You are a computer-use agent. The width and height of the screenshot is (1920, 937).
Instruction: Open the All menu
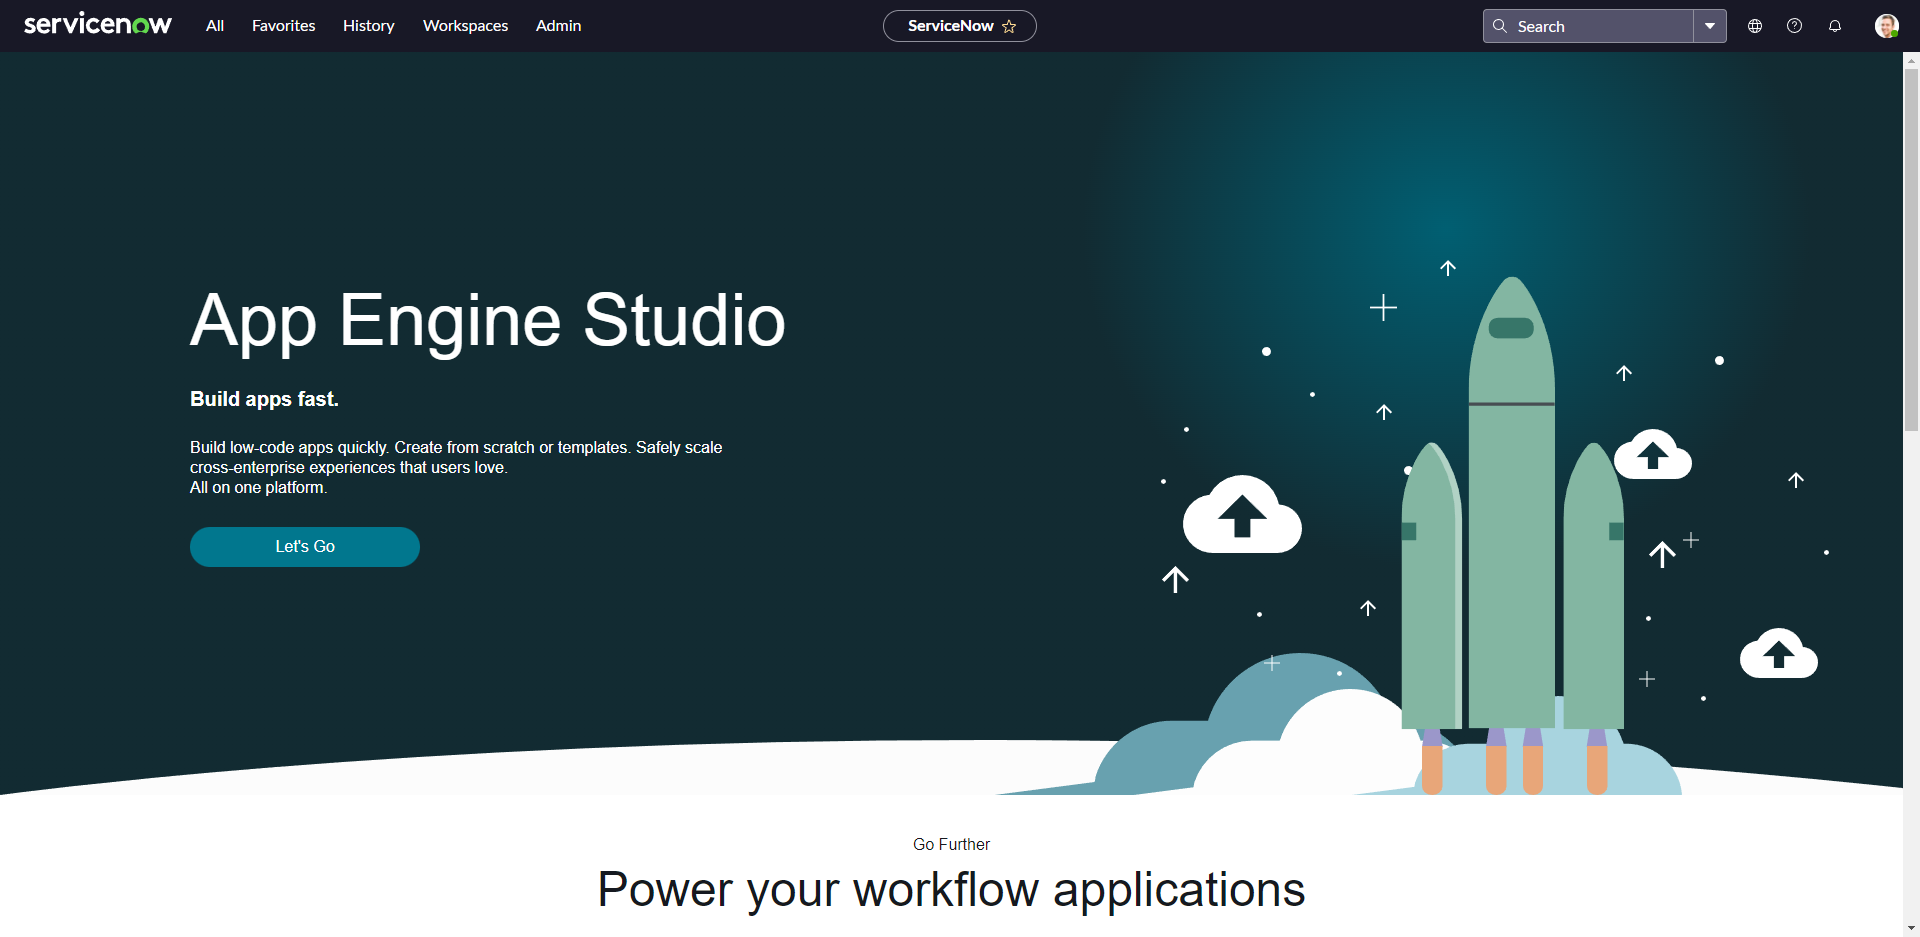[215, 26]
